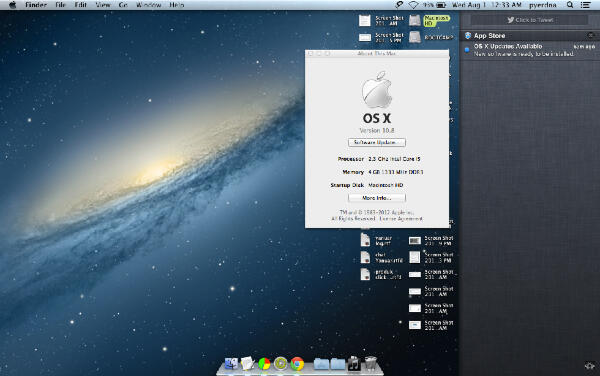Open the first folder stack in the Dock

coord(321,364)
